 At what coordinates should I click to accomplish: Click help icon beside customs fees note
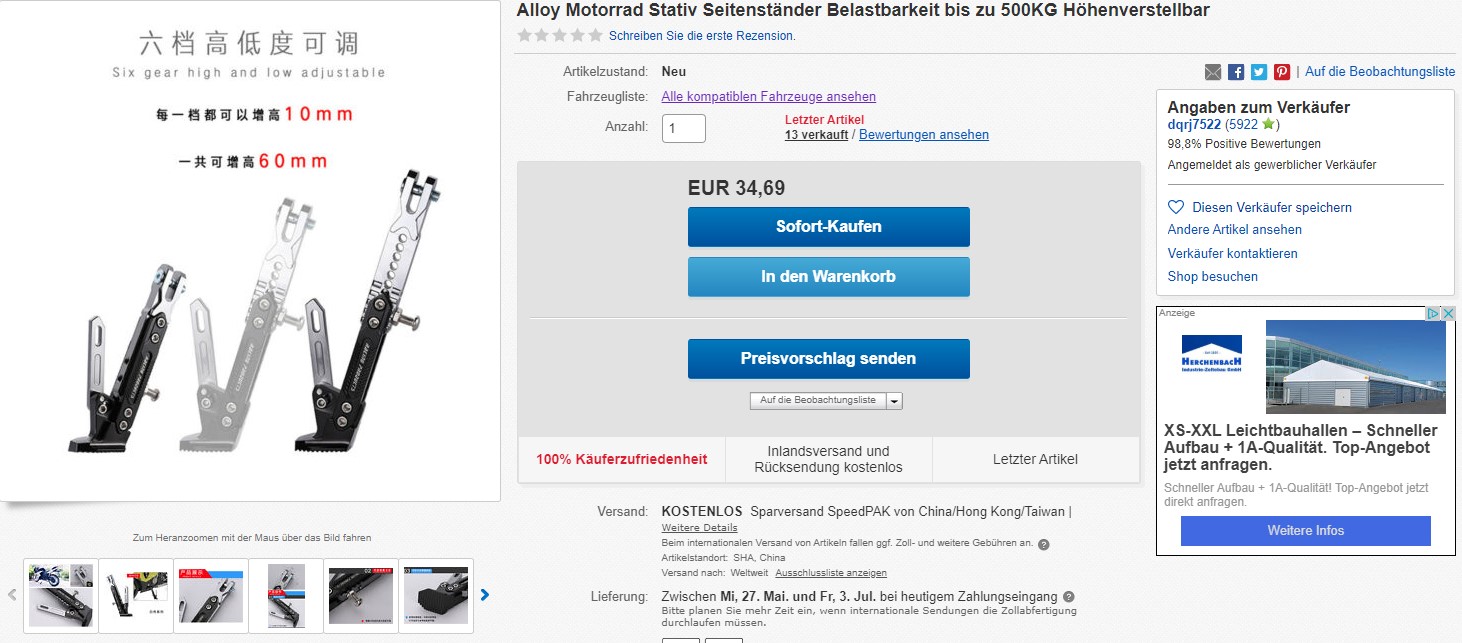[x=1044, y=545]
